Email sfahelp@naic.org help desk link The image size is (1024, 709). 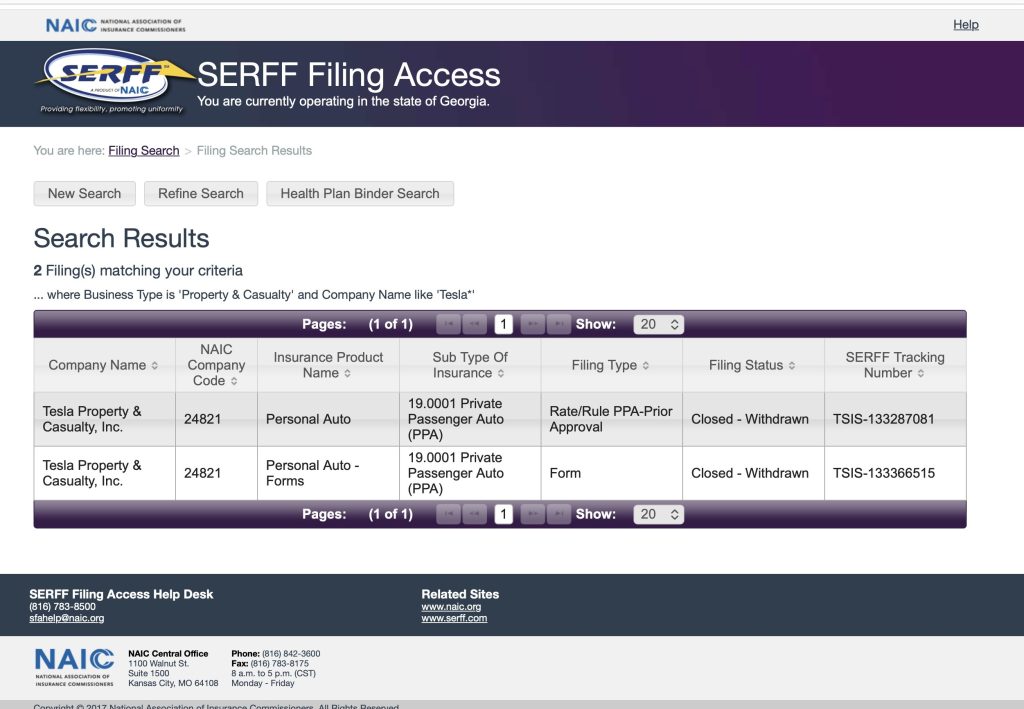click(x=66, y=618)
